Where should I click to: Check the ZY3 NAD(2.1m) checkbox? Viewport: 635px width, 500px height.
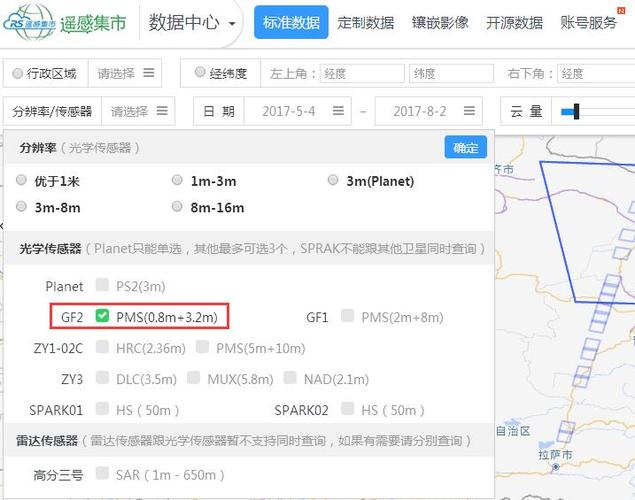290,377
